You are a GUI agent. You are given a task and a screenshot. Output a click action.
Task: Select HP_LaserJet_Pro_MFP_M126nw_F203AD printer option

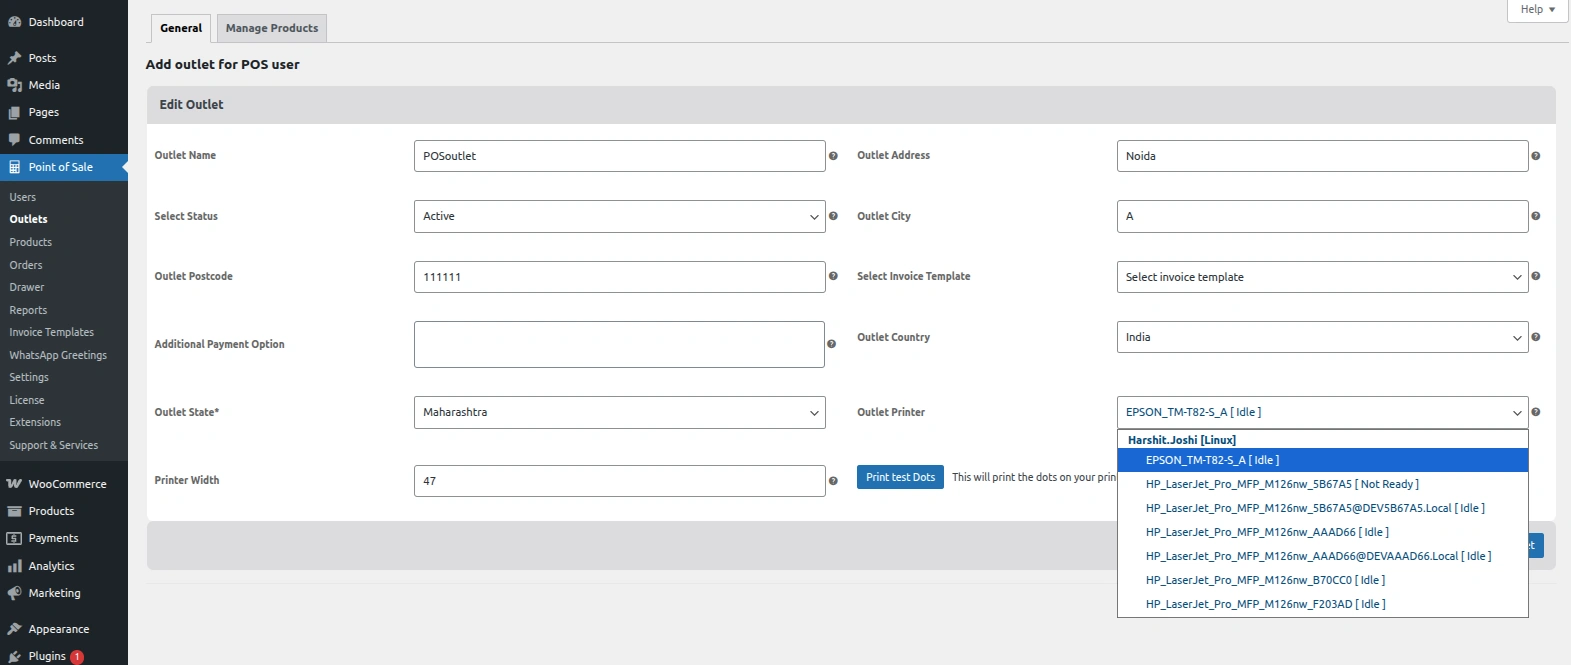[1265, 604]
